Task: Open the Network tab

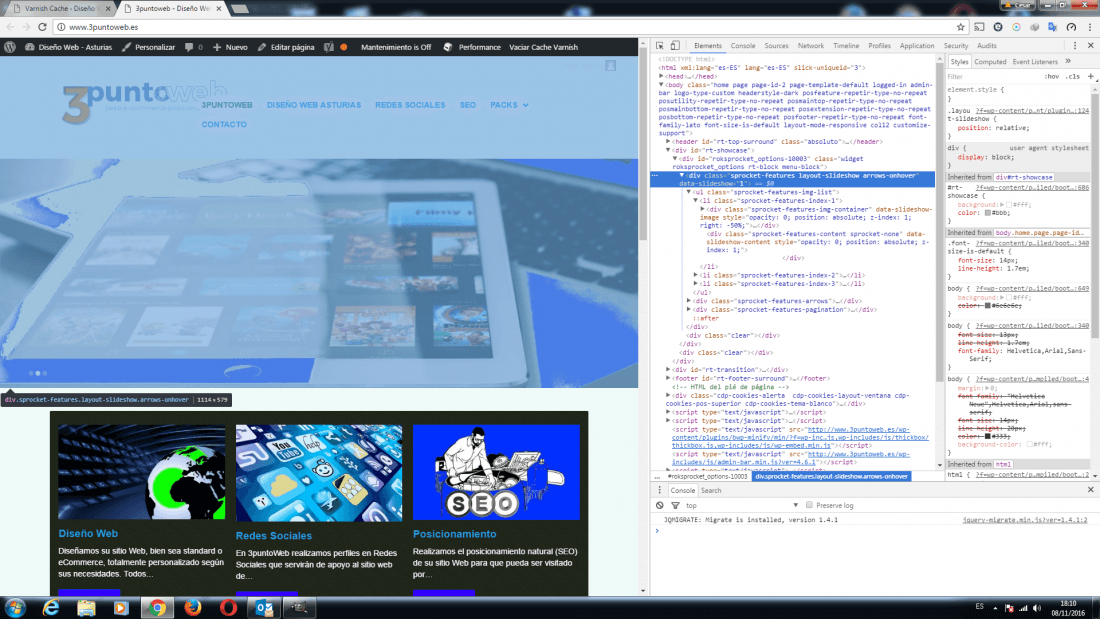Action: coord(810,46)
